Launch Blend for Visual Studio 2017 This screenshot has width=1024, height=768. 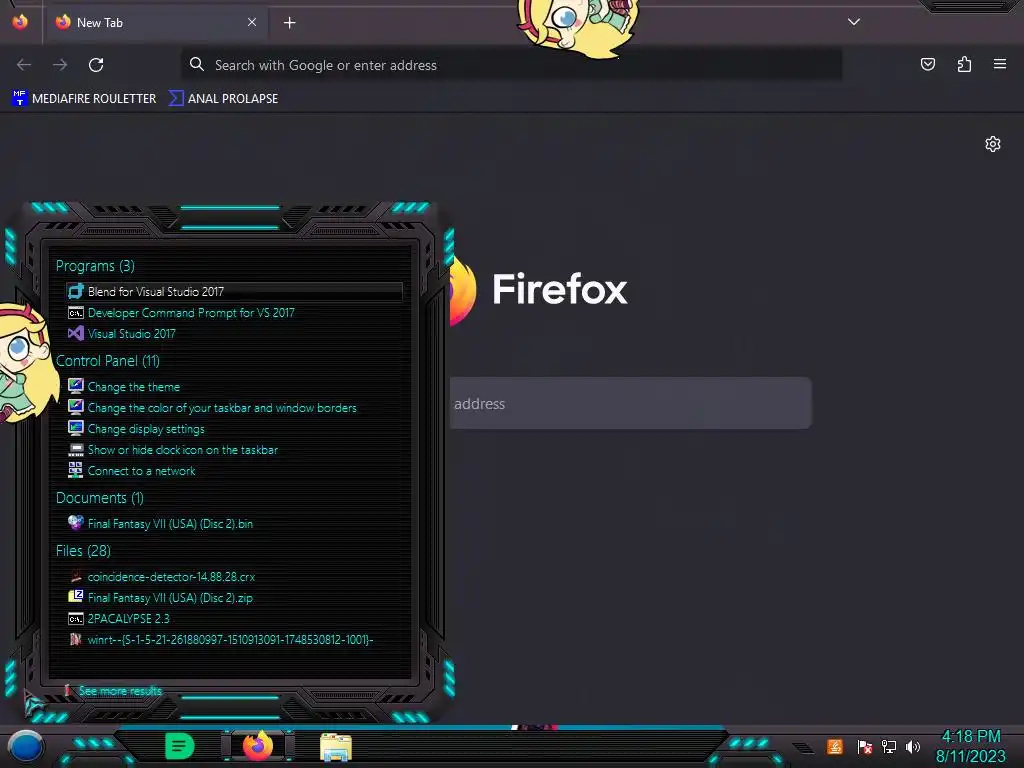click(234, 292)
